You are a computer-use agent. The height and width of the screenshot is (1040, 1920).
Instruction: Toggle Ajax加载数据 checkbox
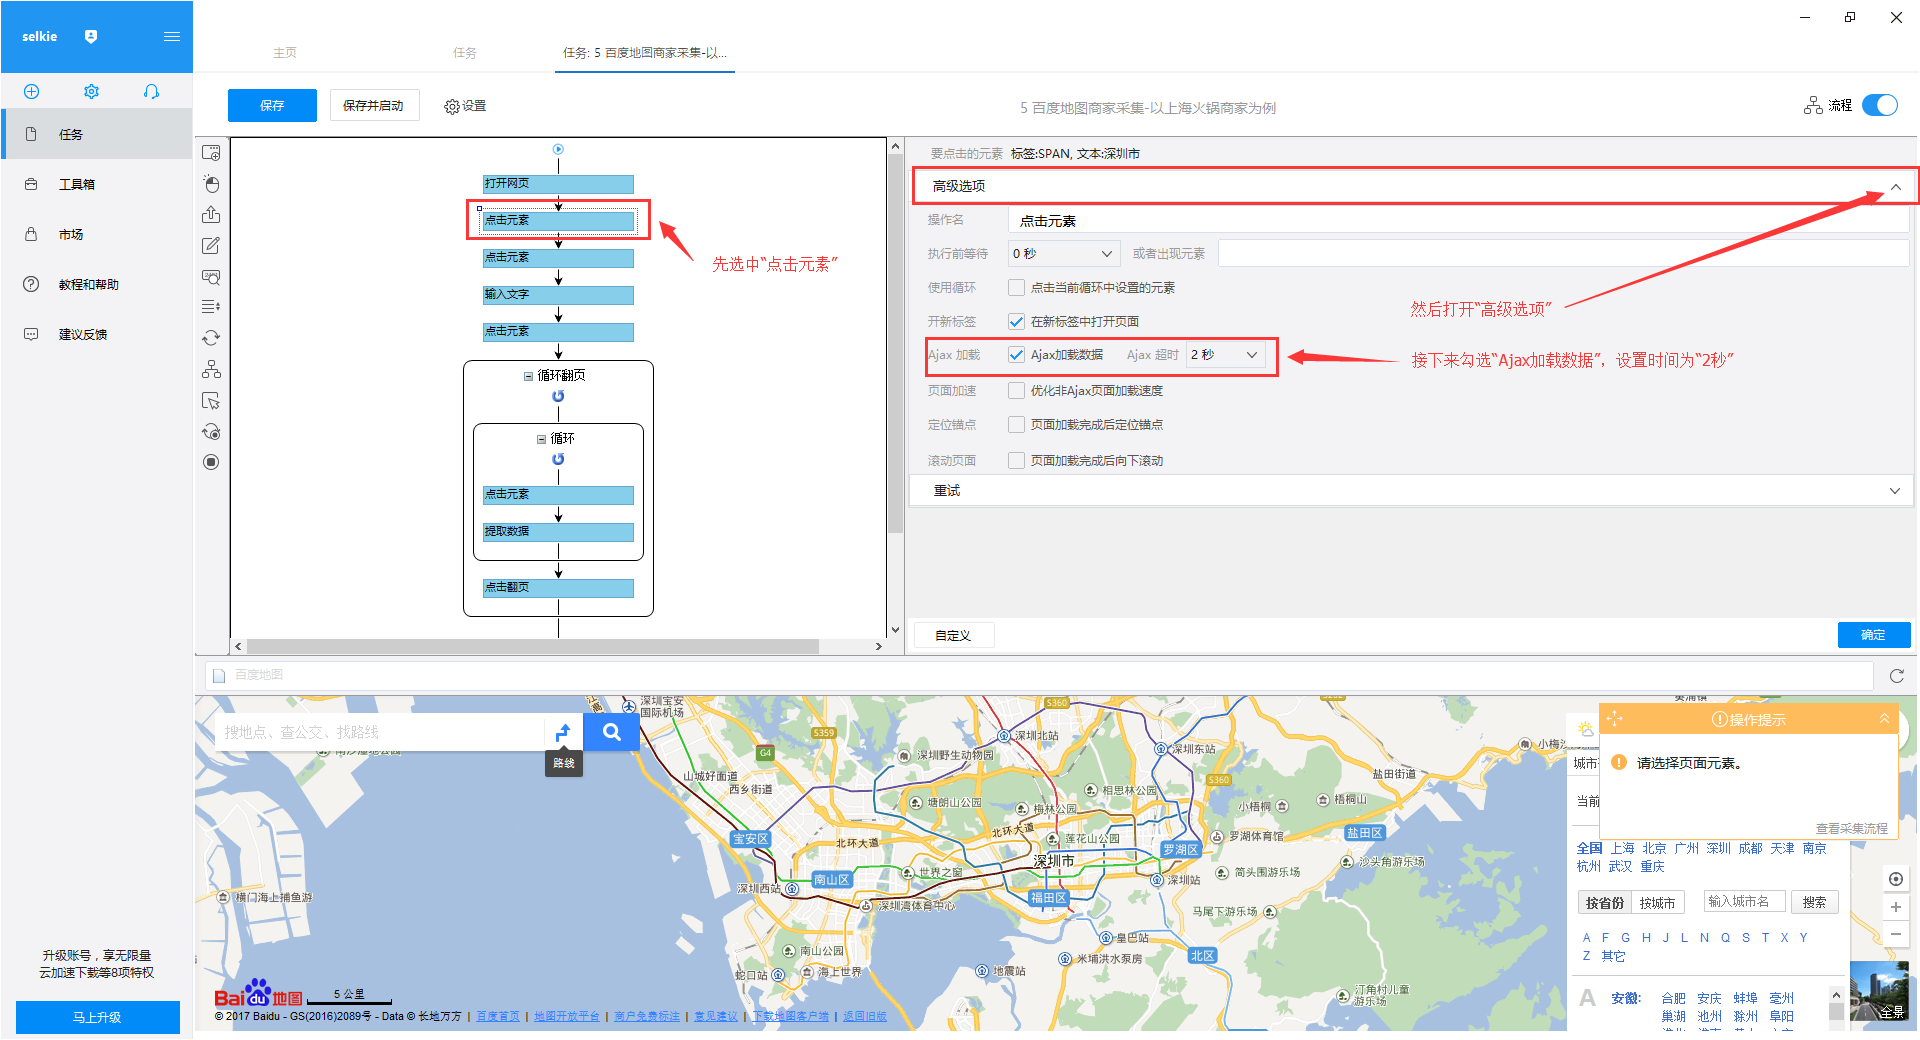pyautogui.click(x=1016, y=355)
